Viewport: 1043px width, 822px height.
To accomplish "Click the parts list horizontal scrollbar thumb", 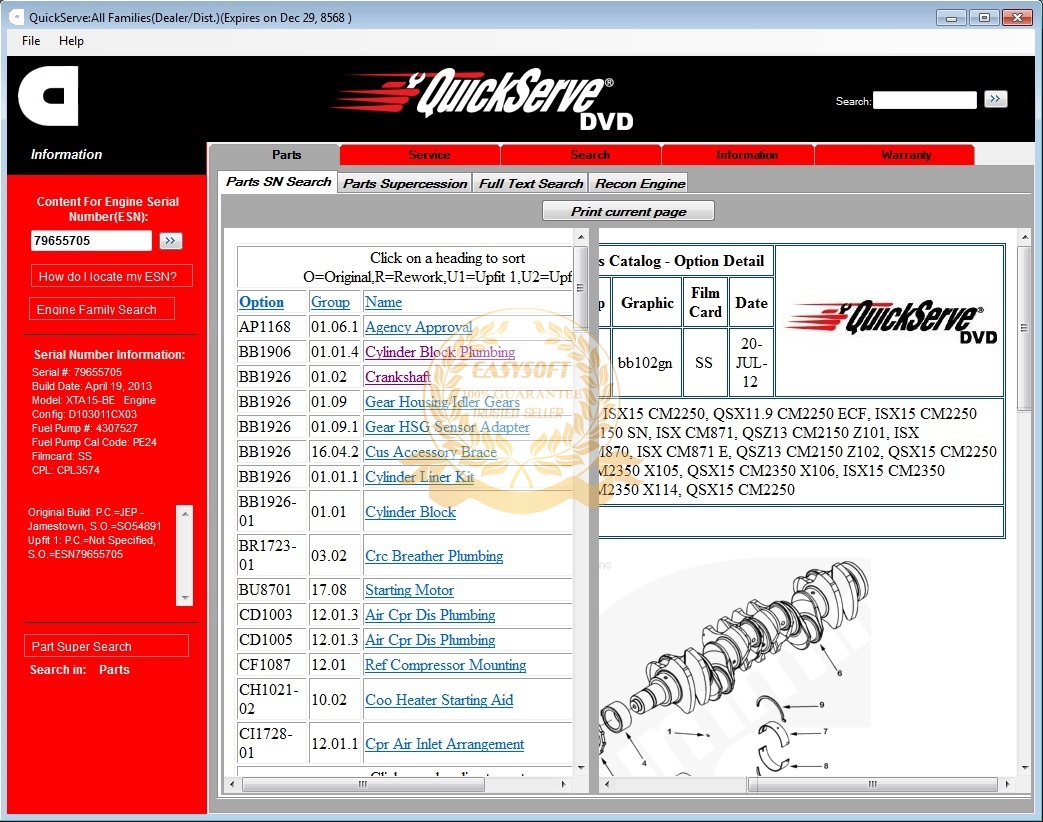I will coord(363,785).
